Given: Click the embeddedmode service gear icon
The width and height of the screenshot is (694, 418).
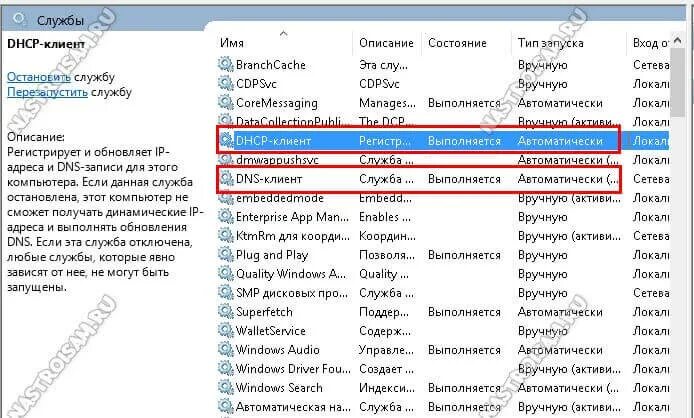Looking at the screenshot, I should coord(226,198).
